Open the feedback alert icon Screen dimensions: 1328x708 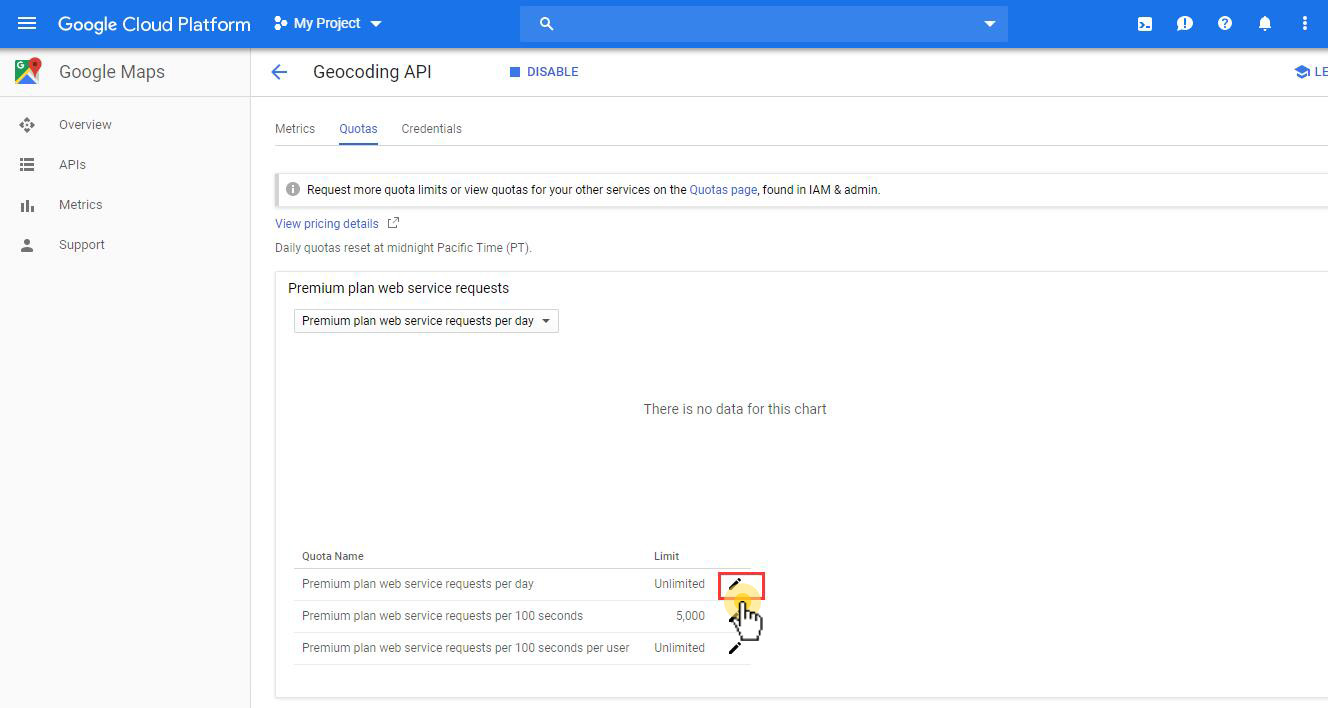coord(1185,24)
